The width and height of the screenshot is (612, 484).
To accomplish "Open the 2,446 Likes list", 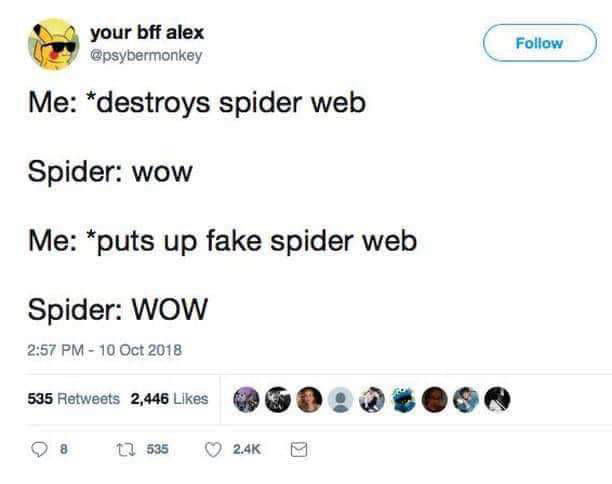I will (169, 399).
